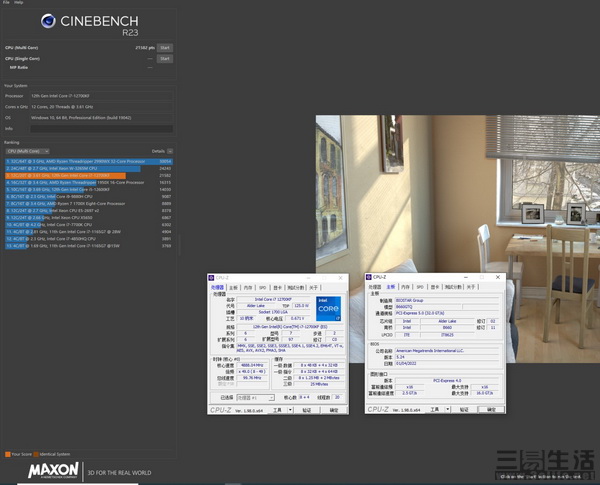Image resolution: width=600 pixels, height=485 pixels.
Task: Click the Cinebench R23 logo icon
Action: tap(49, 20)
